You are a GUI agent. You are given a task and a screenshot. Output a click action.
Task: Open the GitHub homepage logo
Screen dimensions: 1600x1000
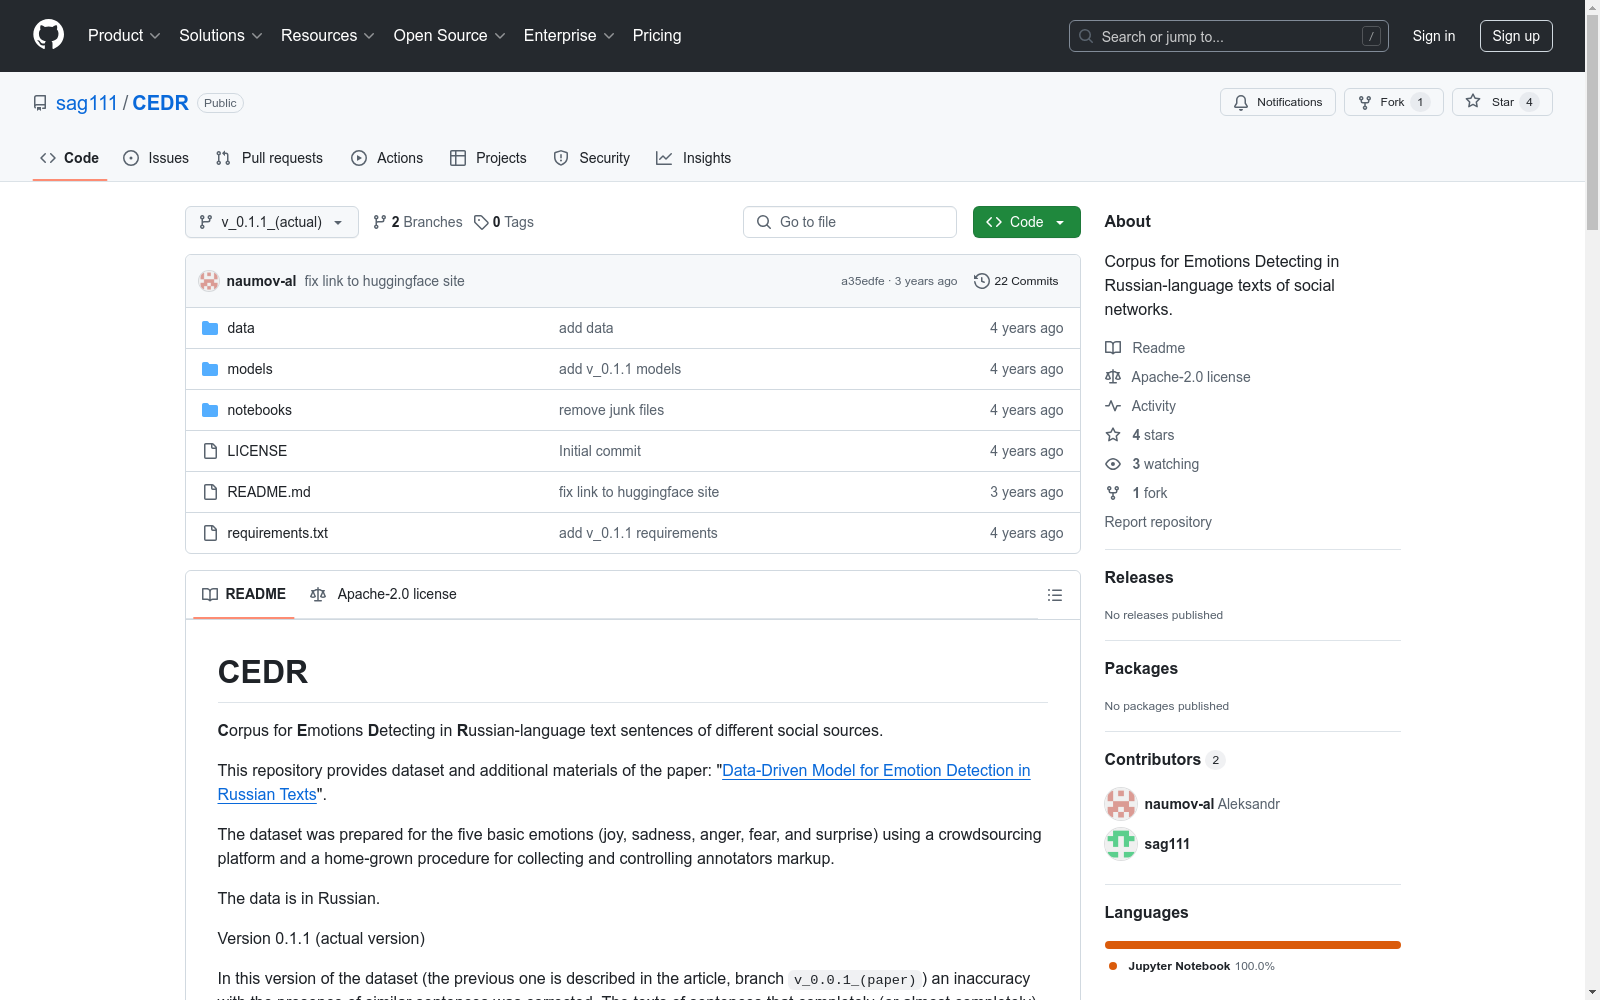[x=48, y=35]
